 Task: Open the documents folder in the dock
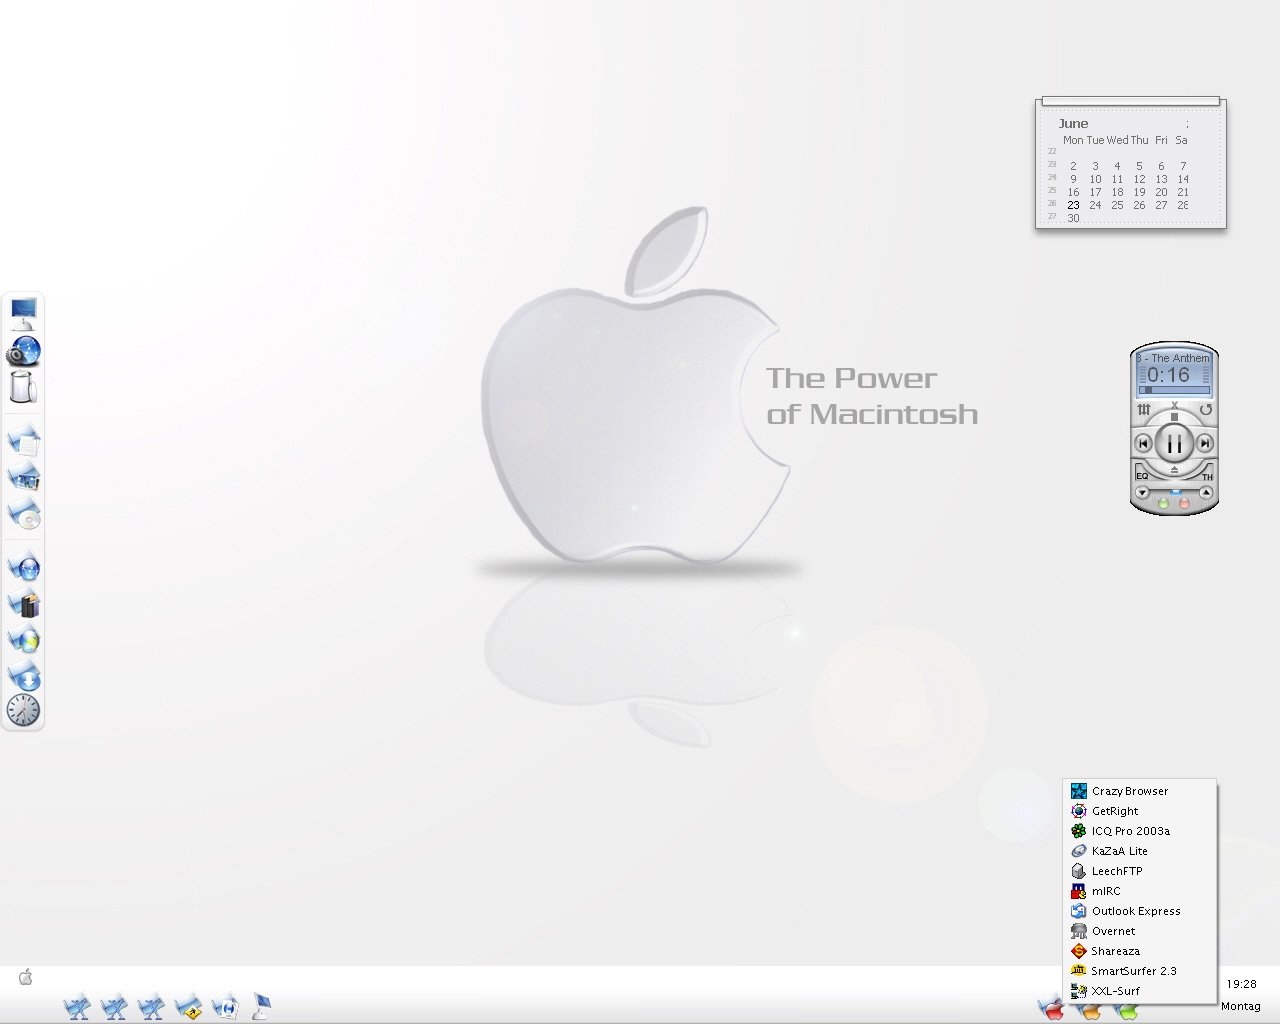(x=24, y=440)
